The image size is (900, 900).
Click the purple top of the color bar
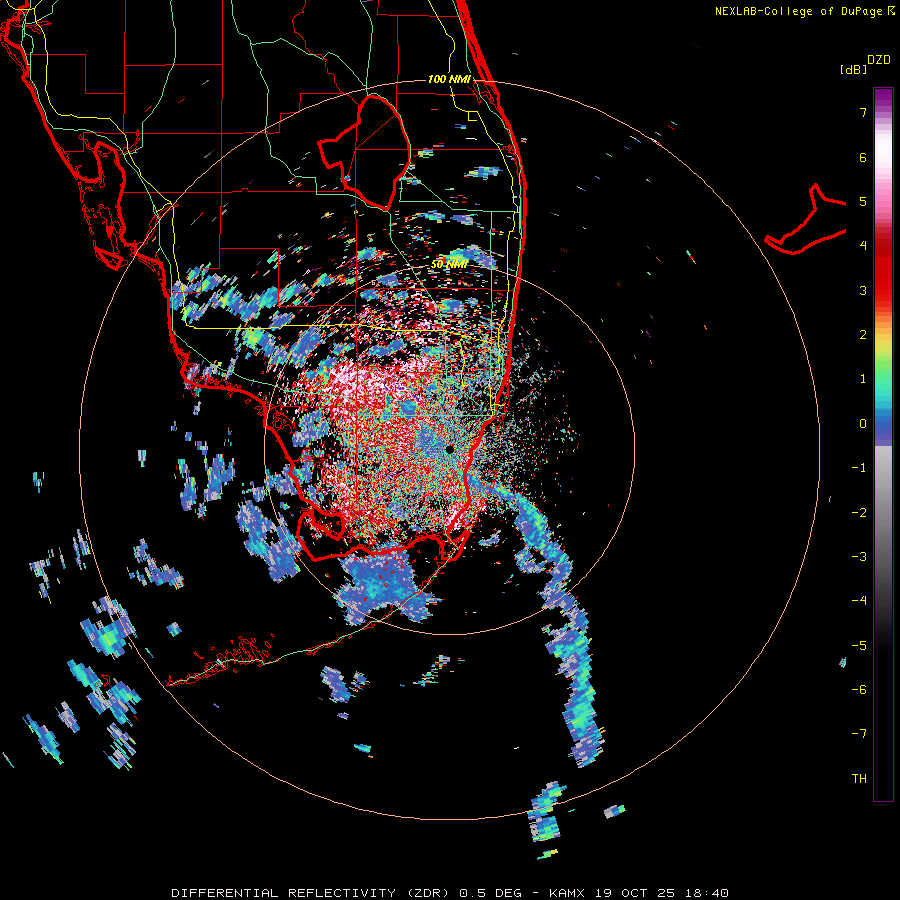pyautogui.click(x=883, y=96)
